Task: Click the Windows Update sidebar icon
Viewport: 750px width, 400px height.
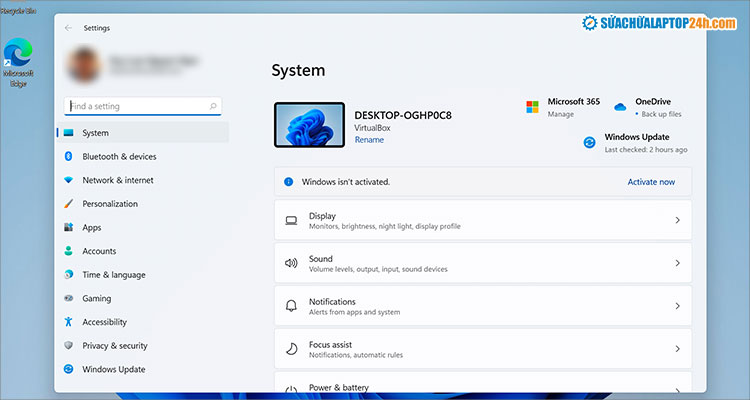Action: pyautogui.click(x=68, y=369)
